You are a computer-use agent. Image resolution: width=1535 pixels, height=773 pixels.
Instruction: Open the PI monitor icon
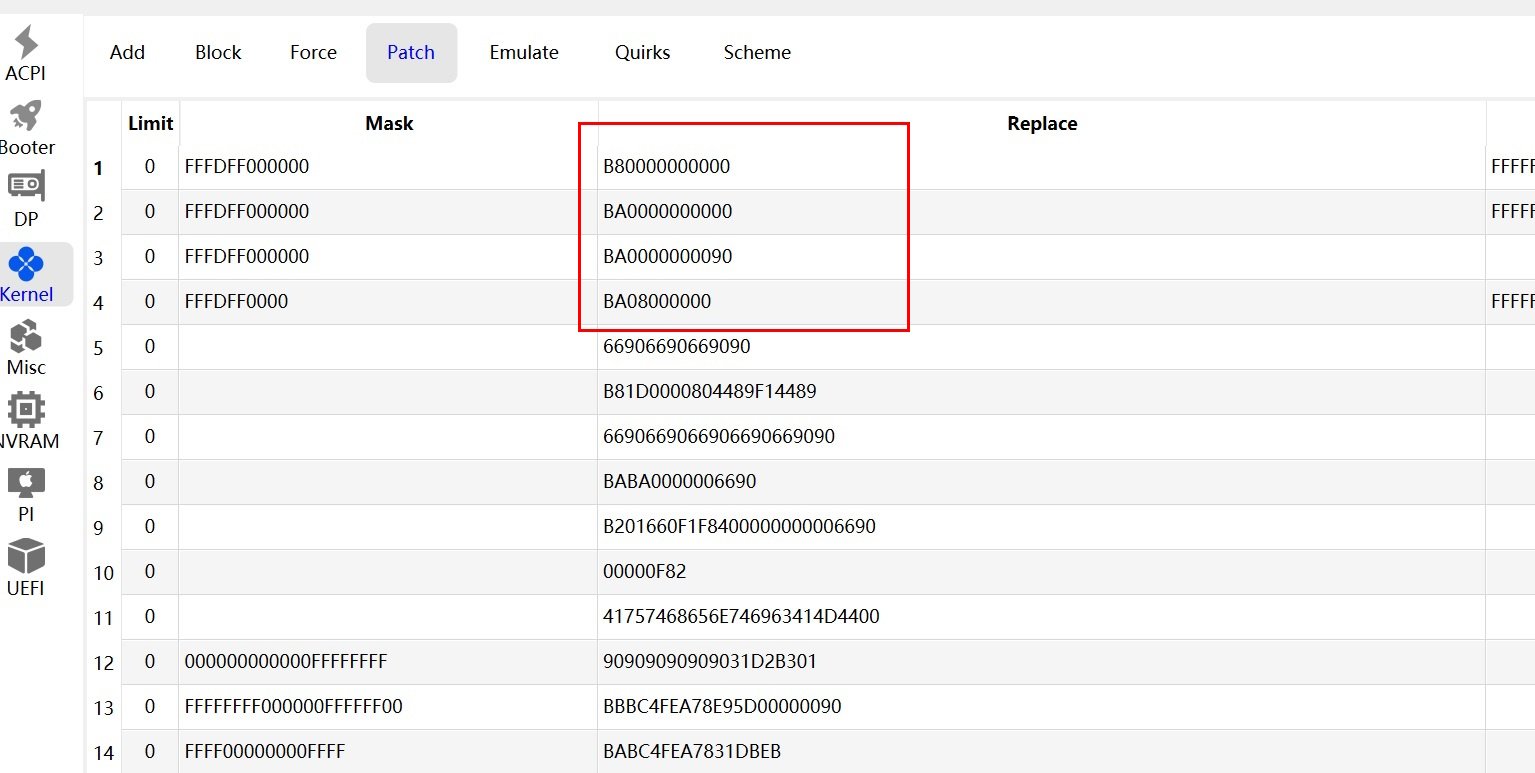pyautogui.click(x=26, y=484)
